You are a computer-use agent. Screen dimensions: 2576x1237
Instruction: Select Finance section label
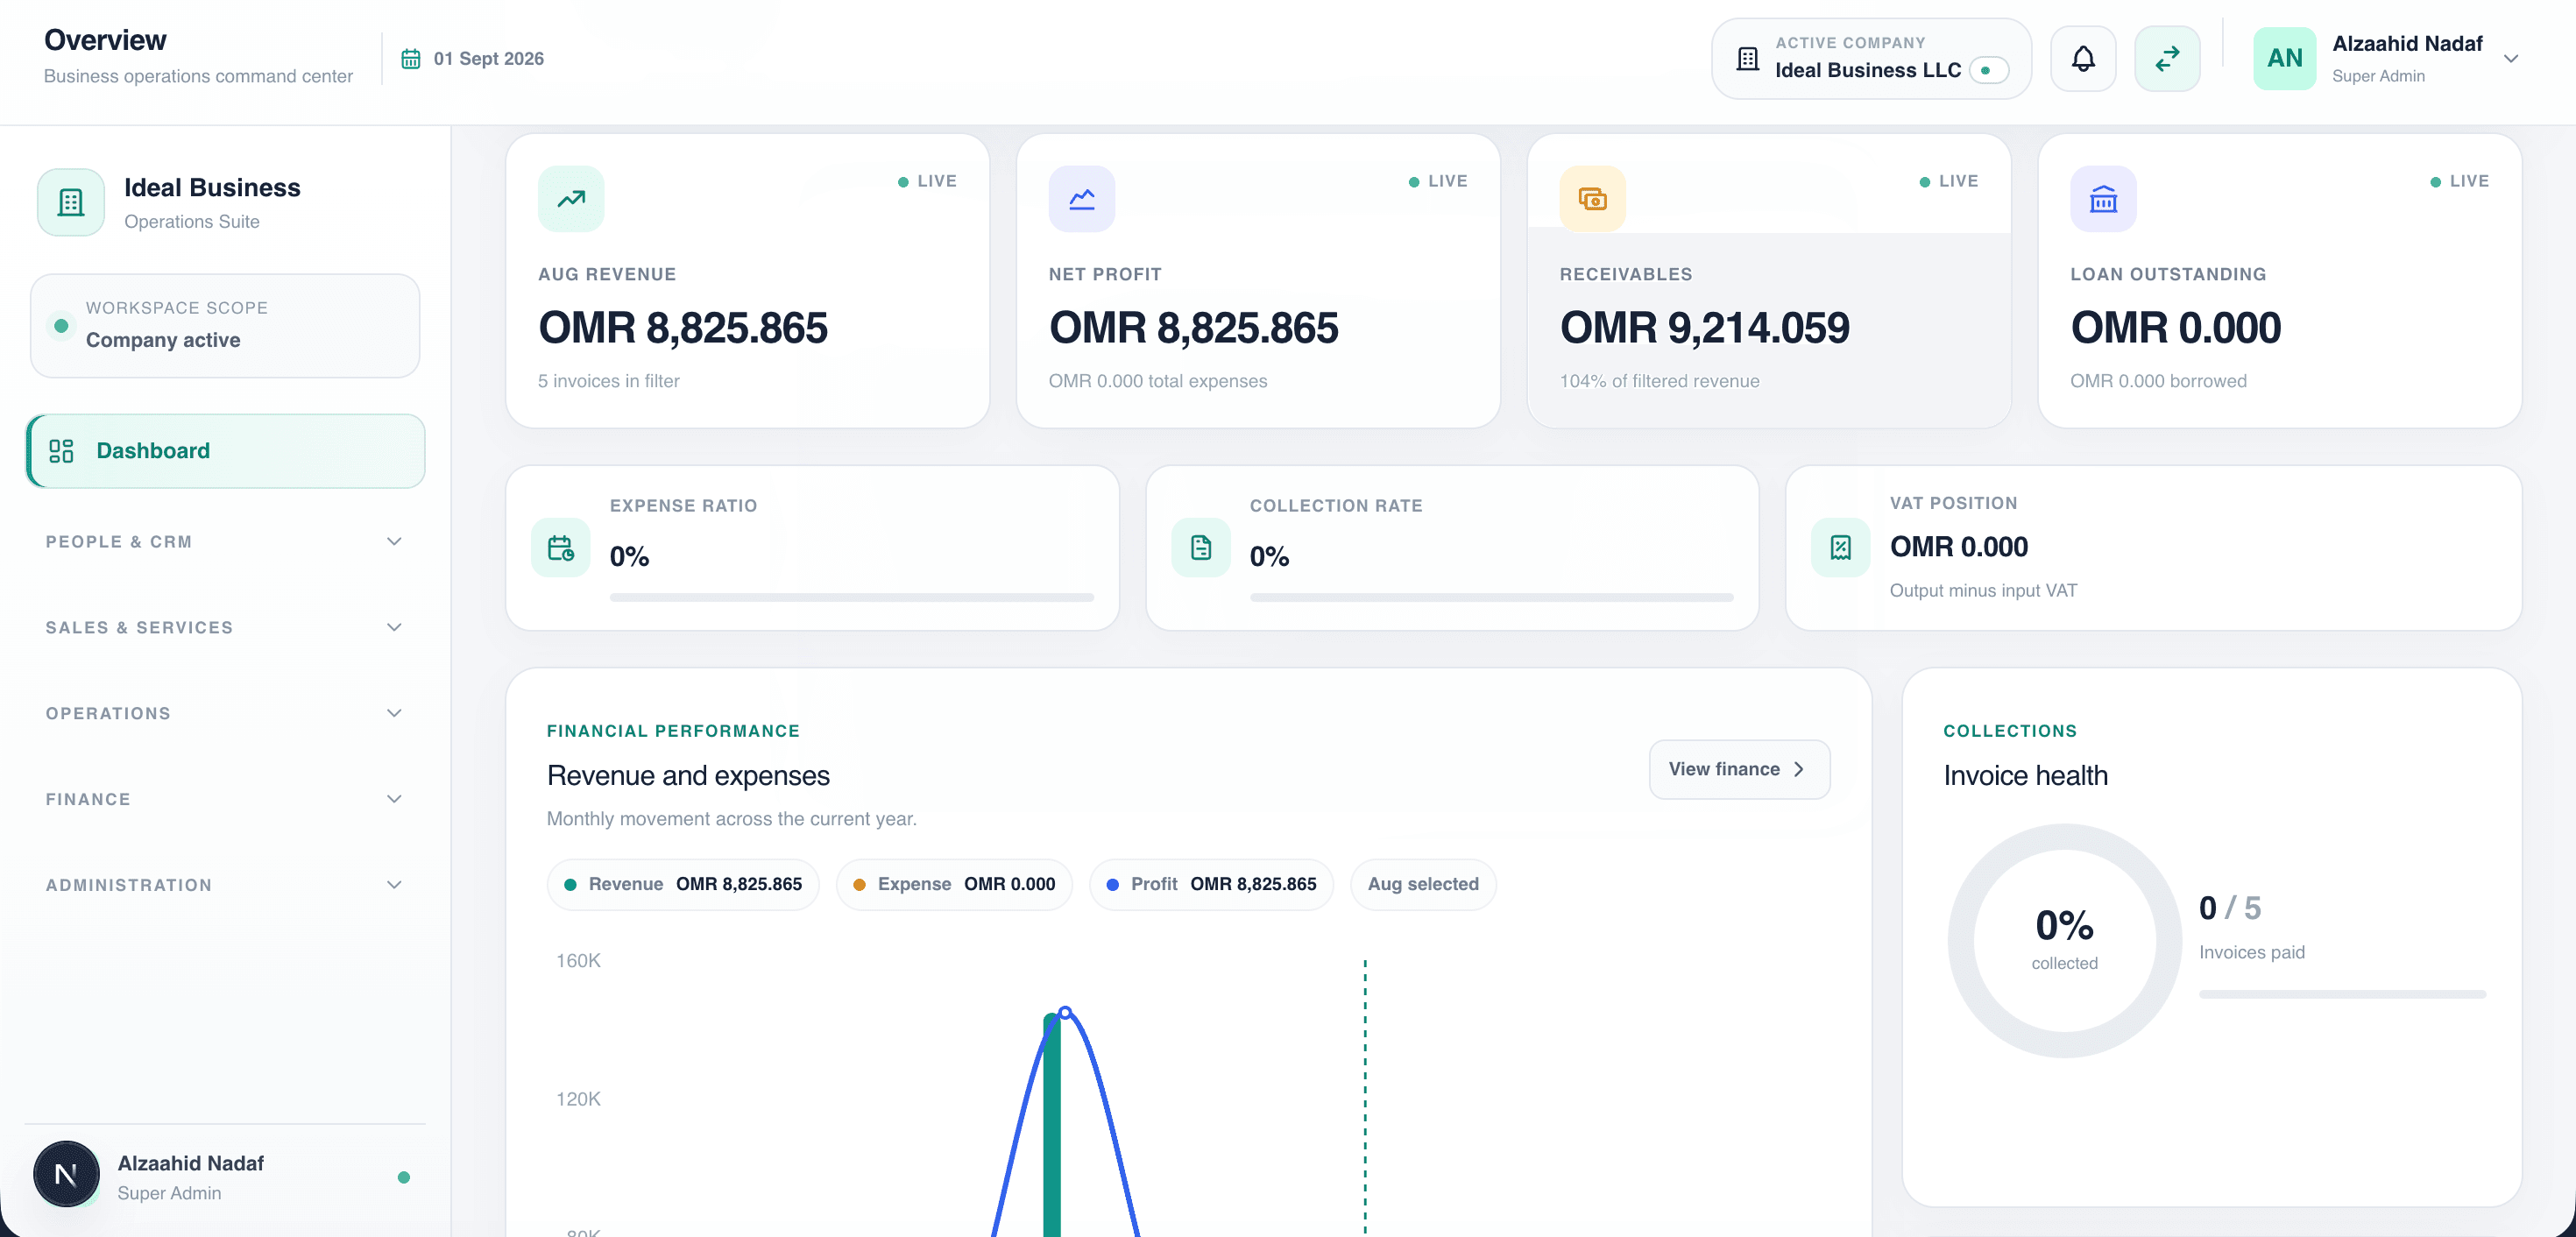click(x=88, y=800)
